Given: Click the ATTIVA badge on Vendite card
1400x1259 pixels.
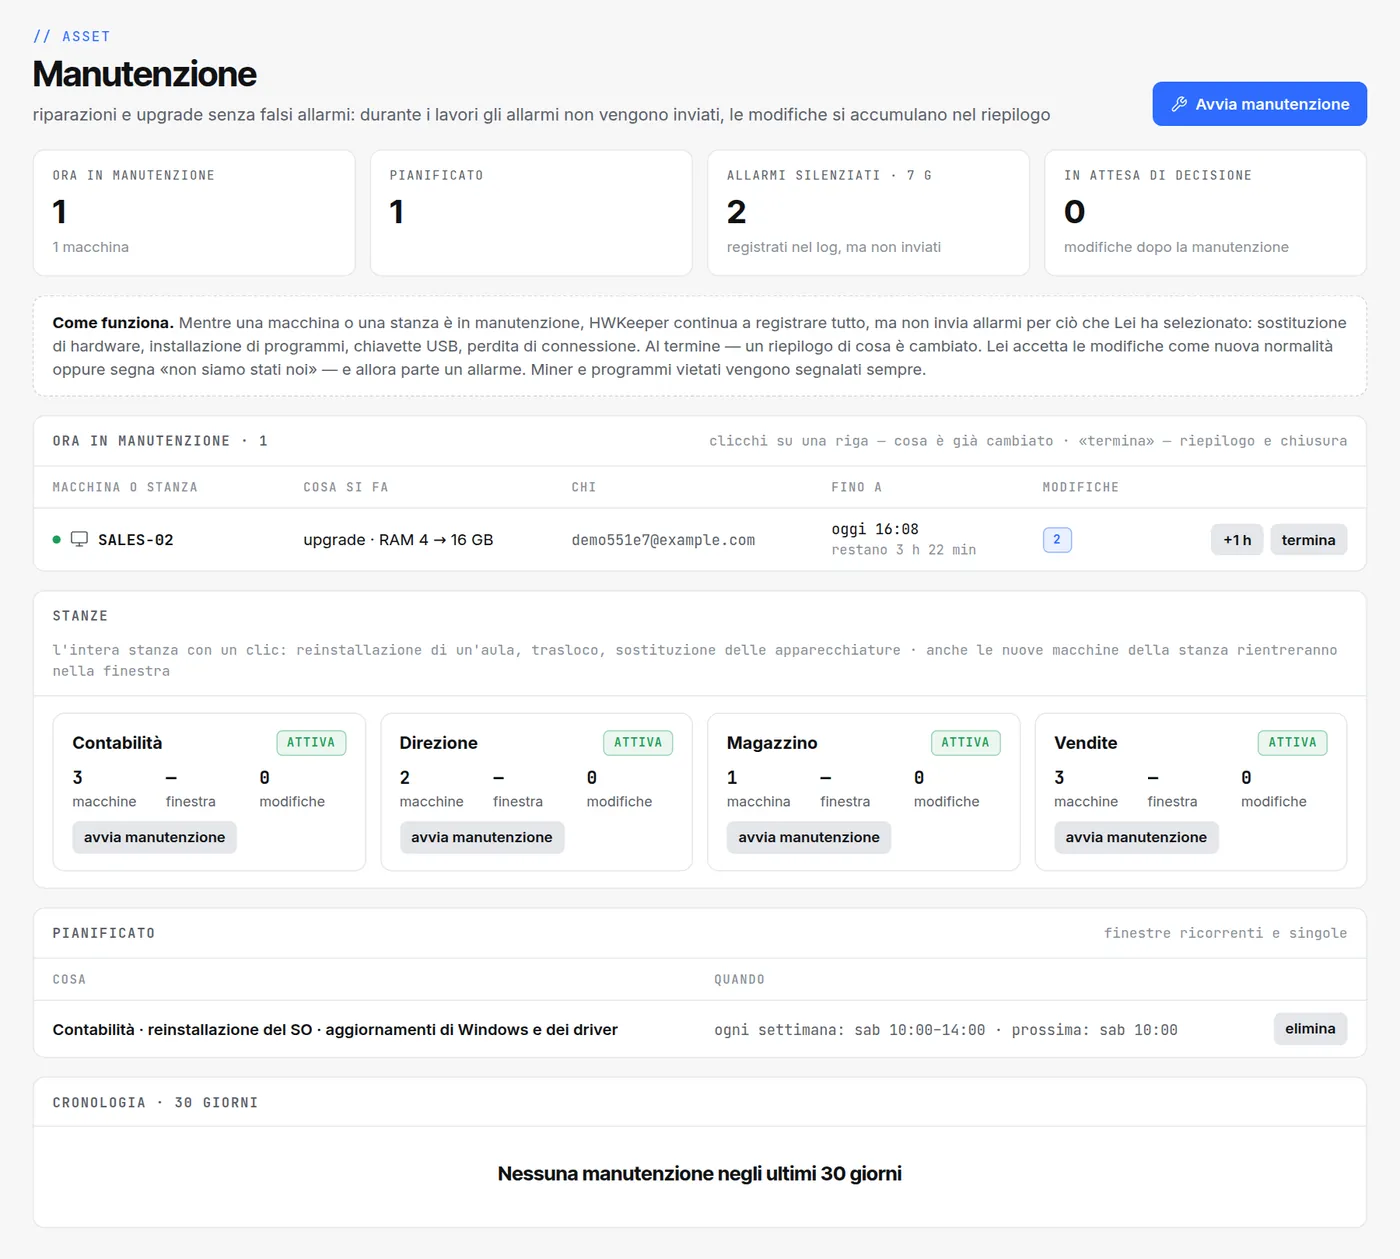Looking at the screenshot, I should [1292, 743].
